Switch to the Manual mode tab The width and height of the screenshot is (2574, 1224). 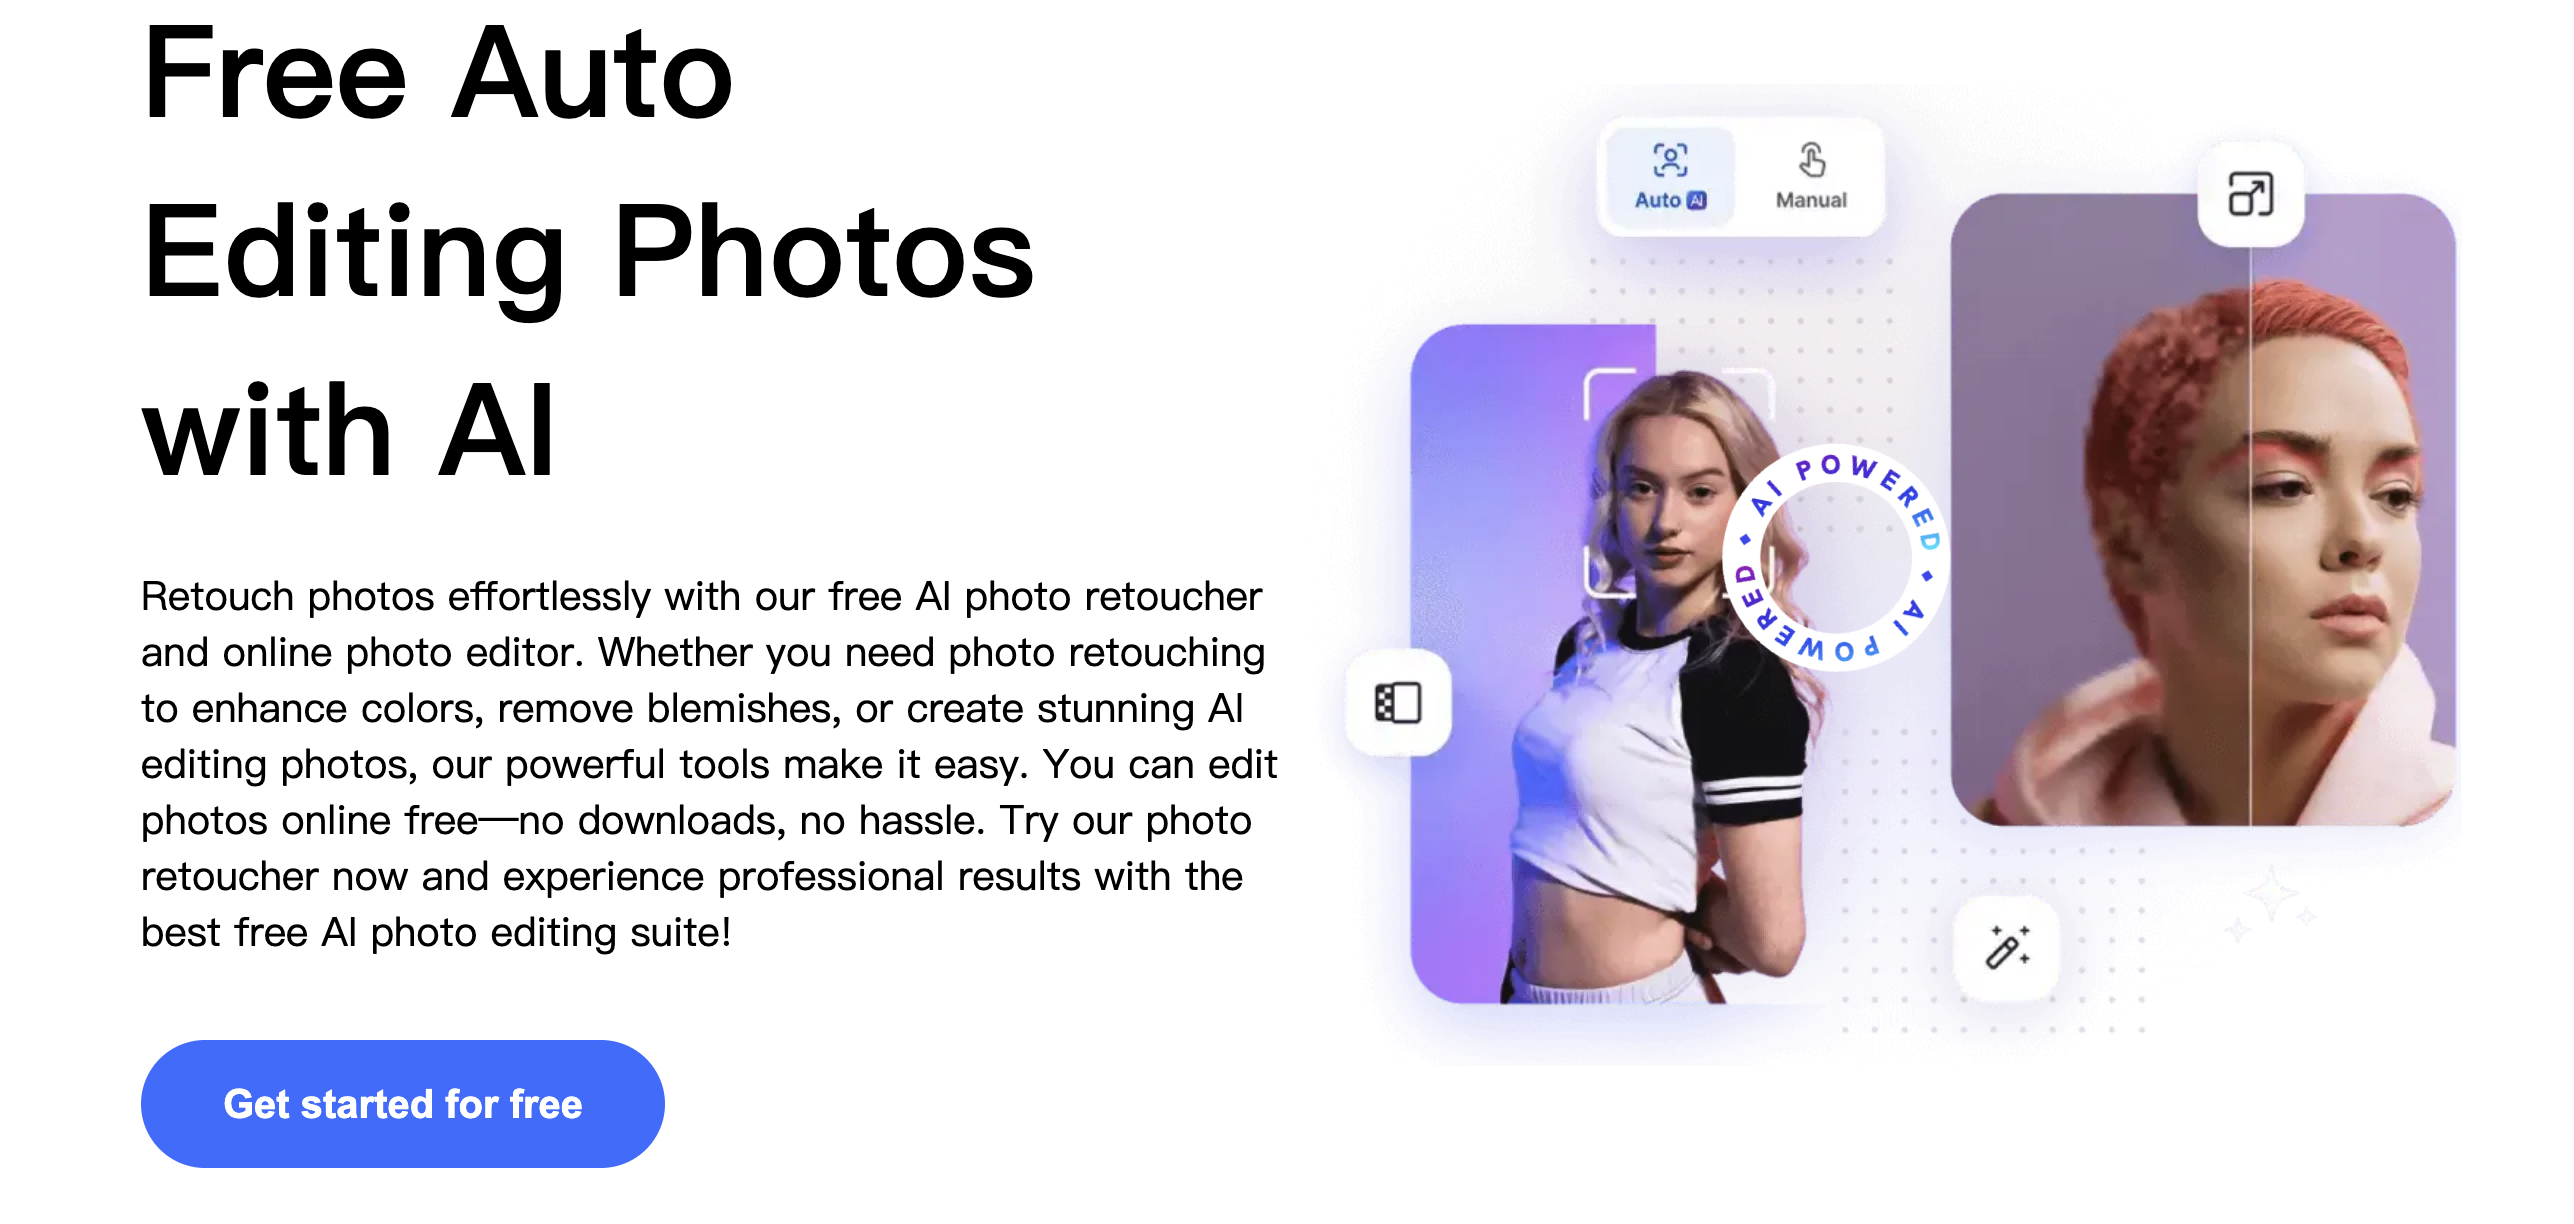tap(1811, 177)
